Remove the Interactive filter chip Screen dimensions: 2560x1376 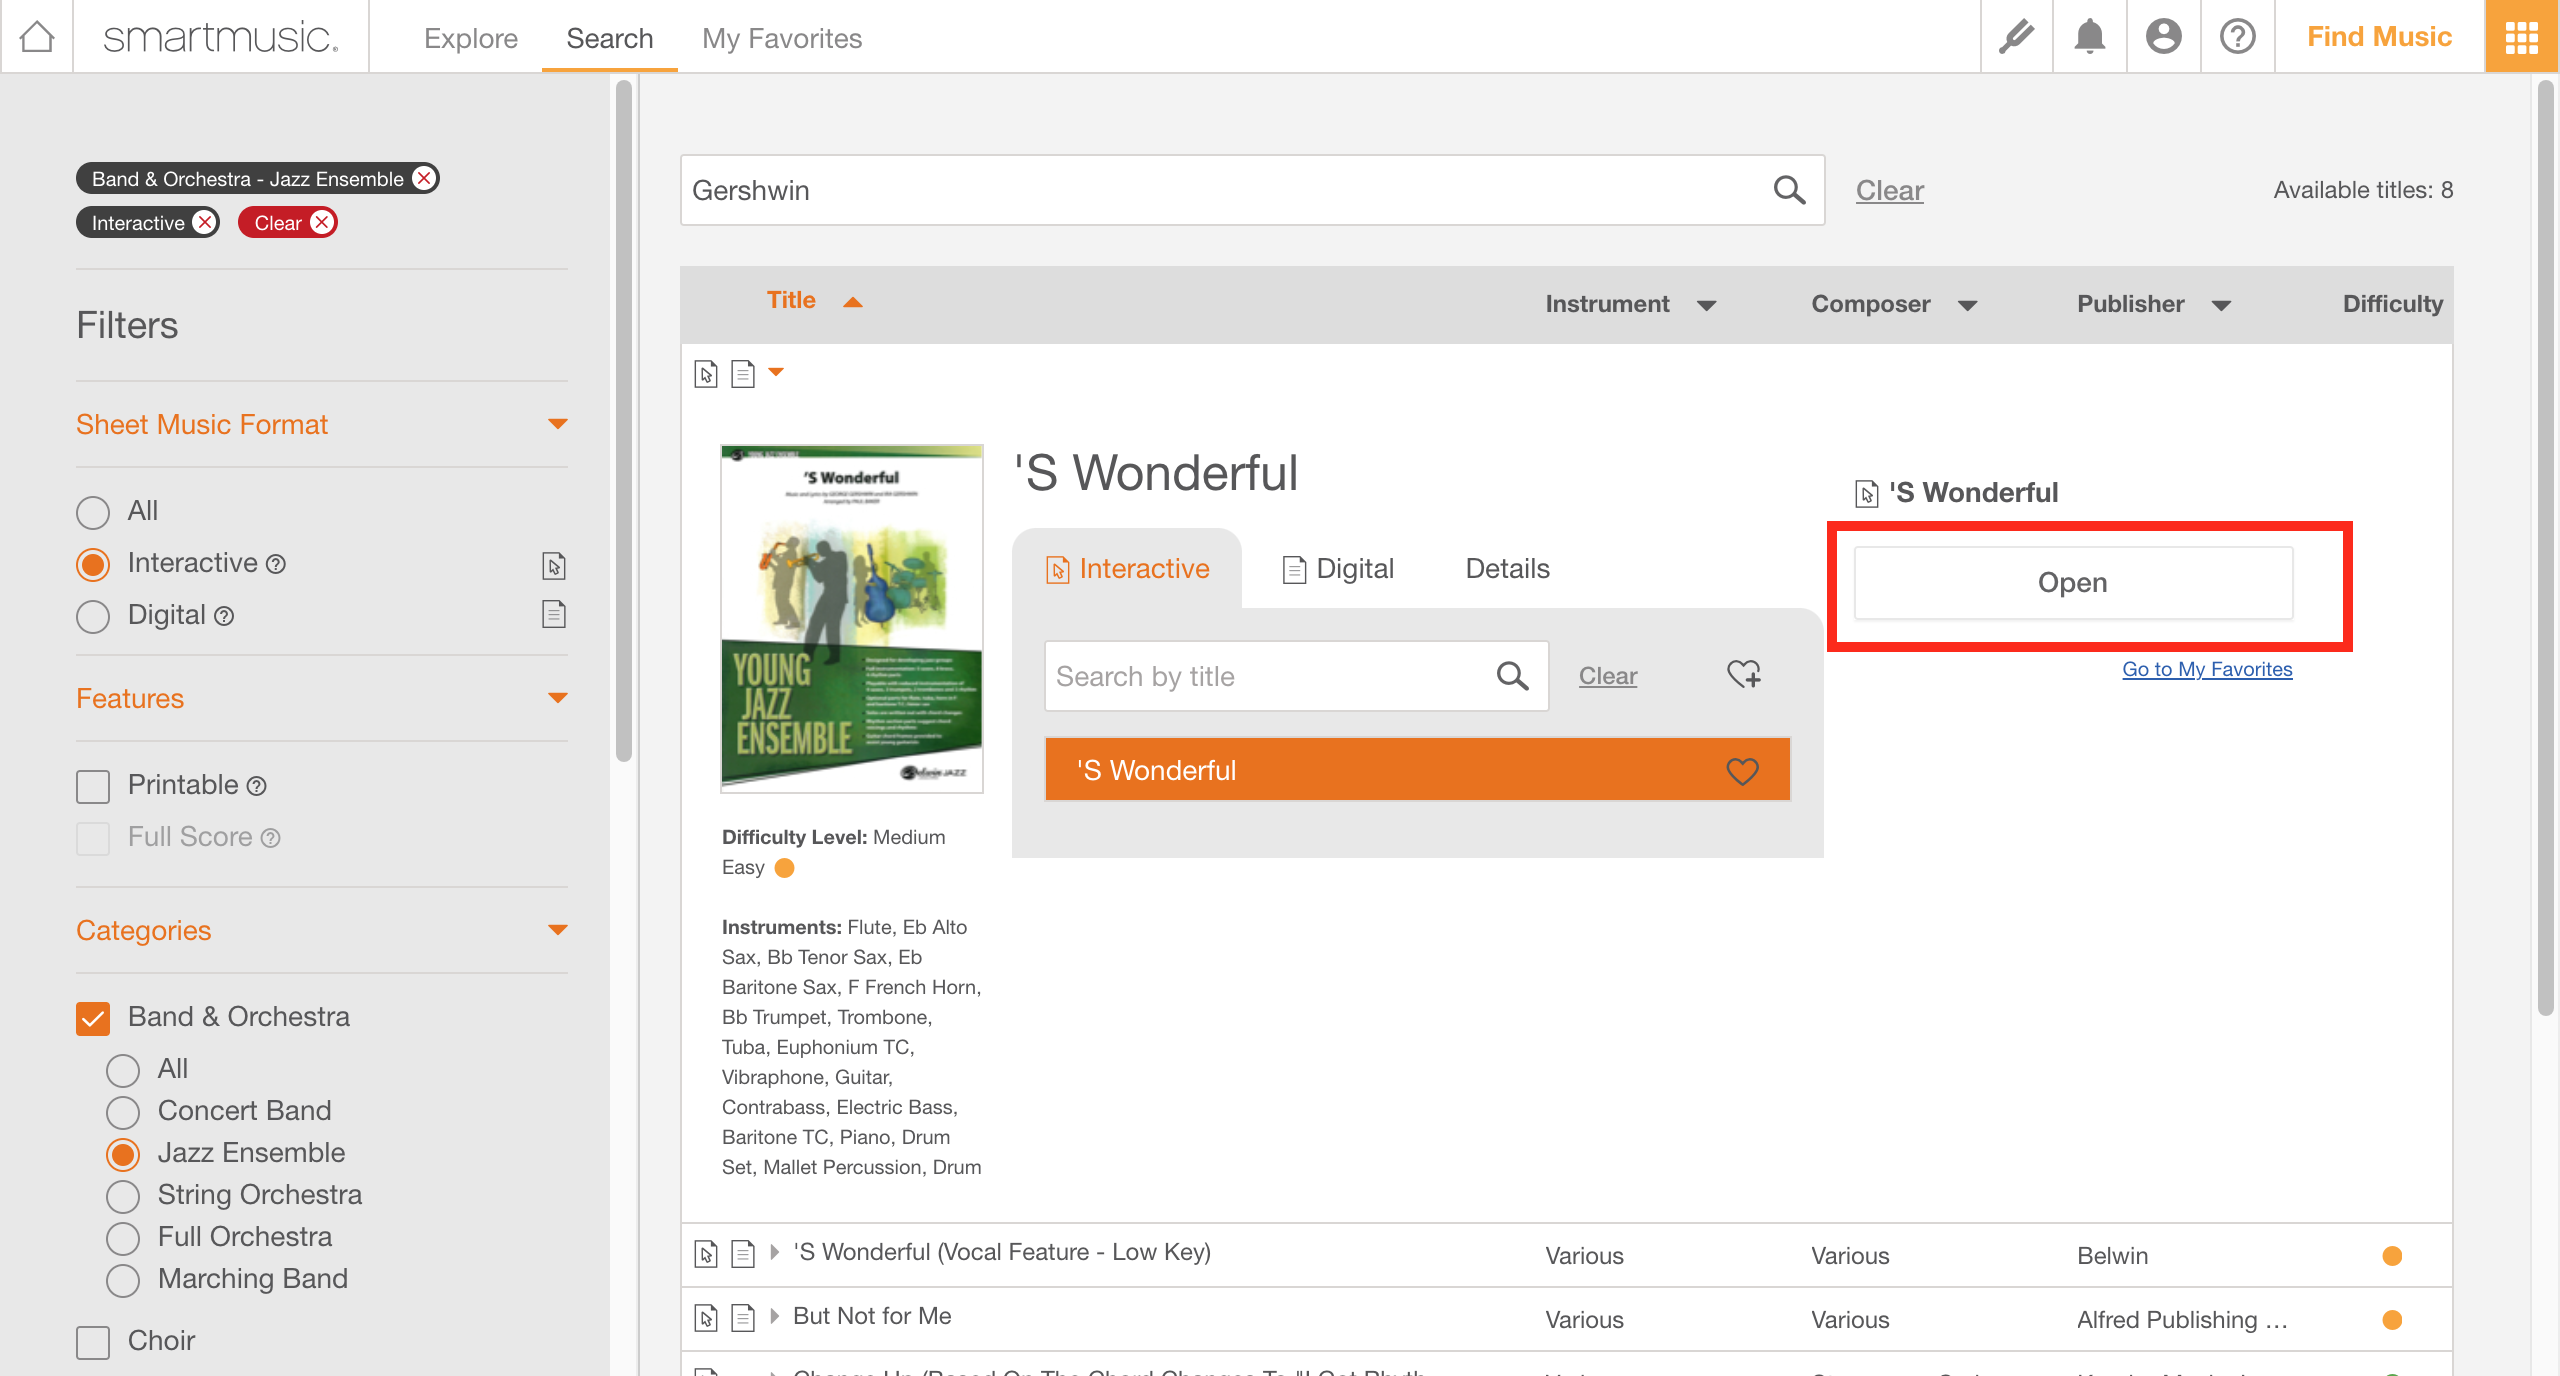point(204,222)
